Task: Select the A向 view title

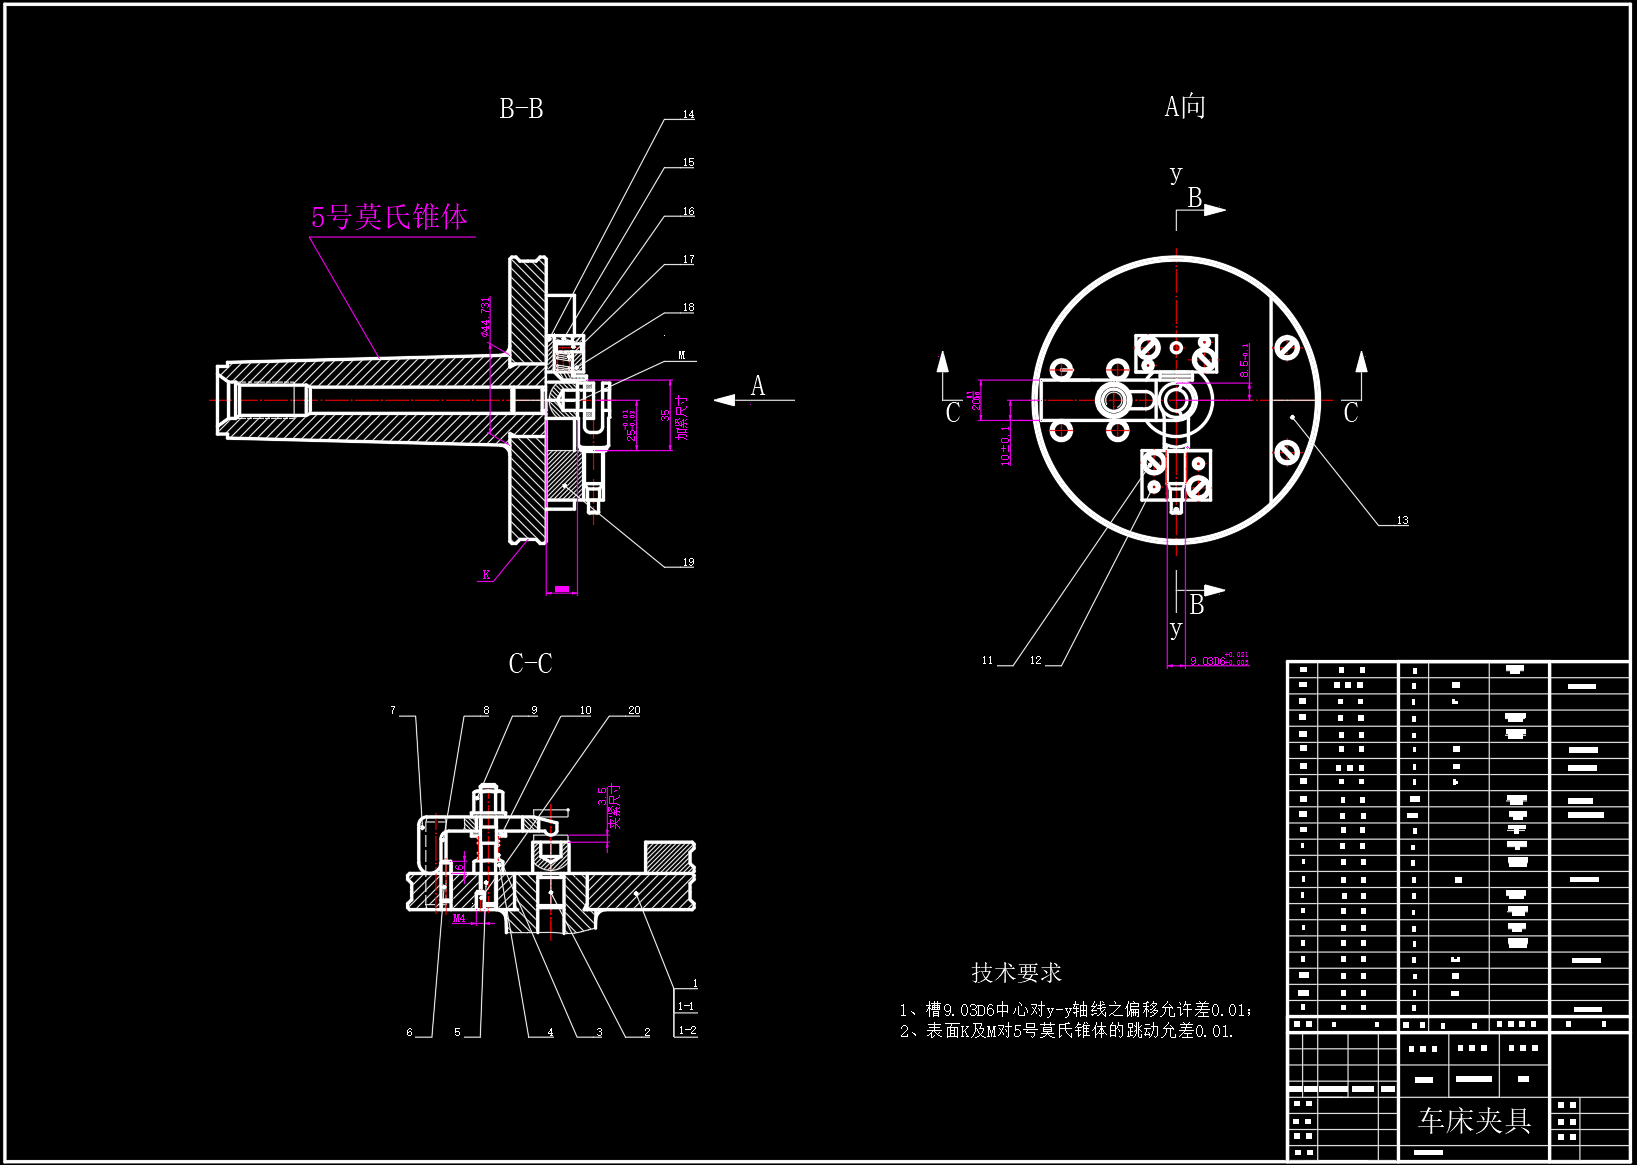Action: pos(1185,106)
